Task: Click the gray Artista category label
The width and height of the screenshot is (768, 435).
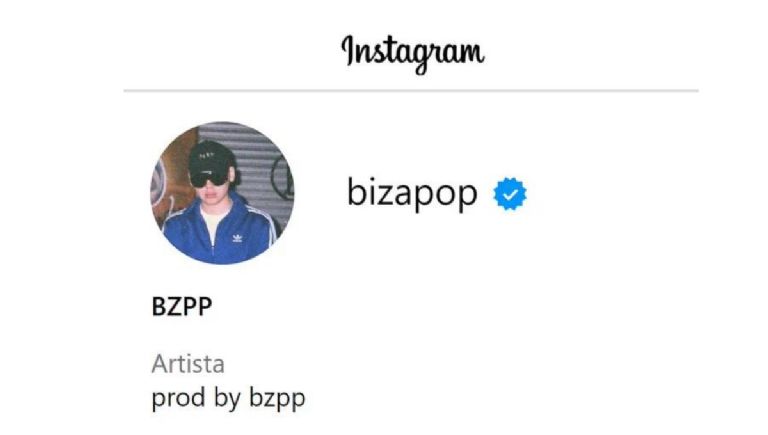Action: [x=188, y=364]
